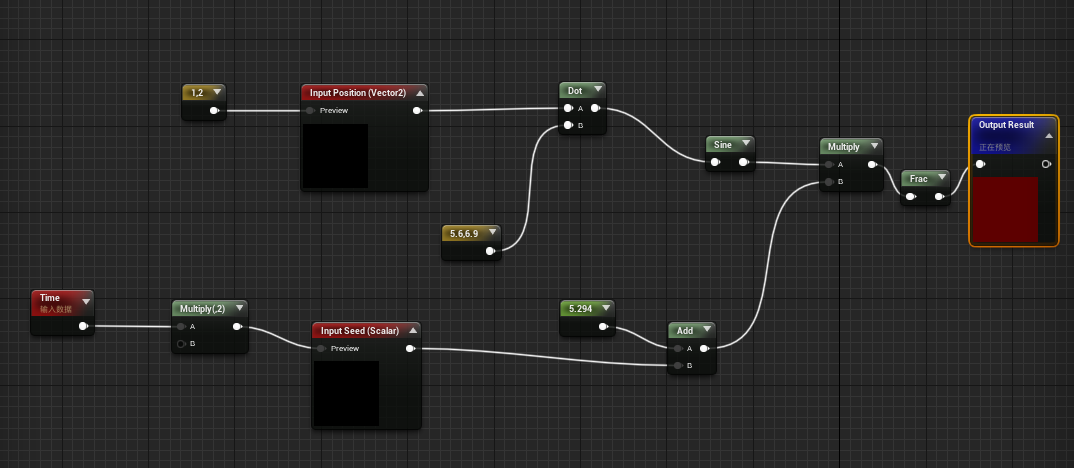
Task: Select the Input Seed (Scalar) node title
Action: (x=360, y=331)
